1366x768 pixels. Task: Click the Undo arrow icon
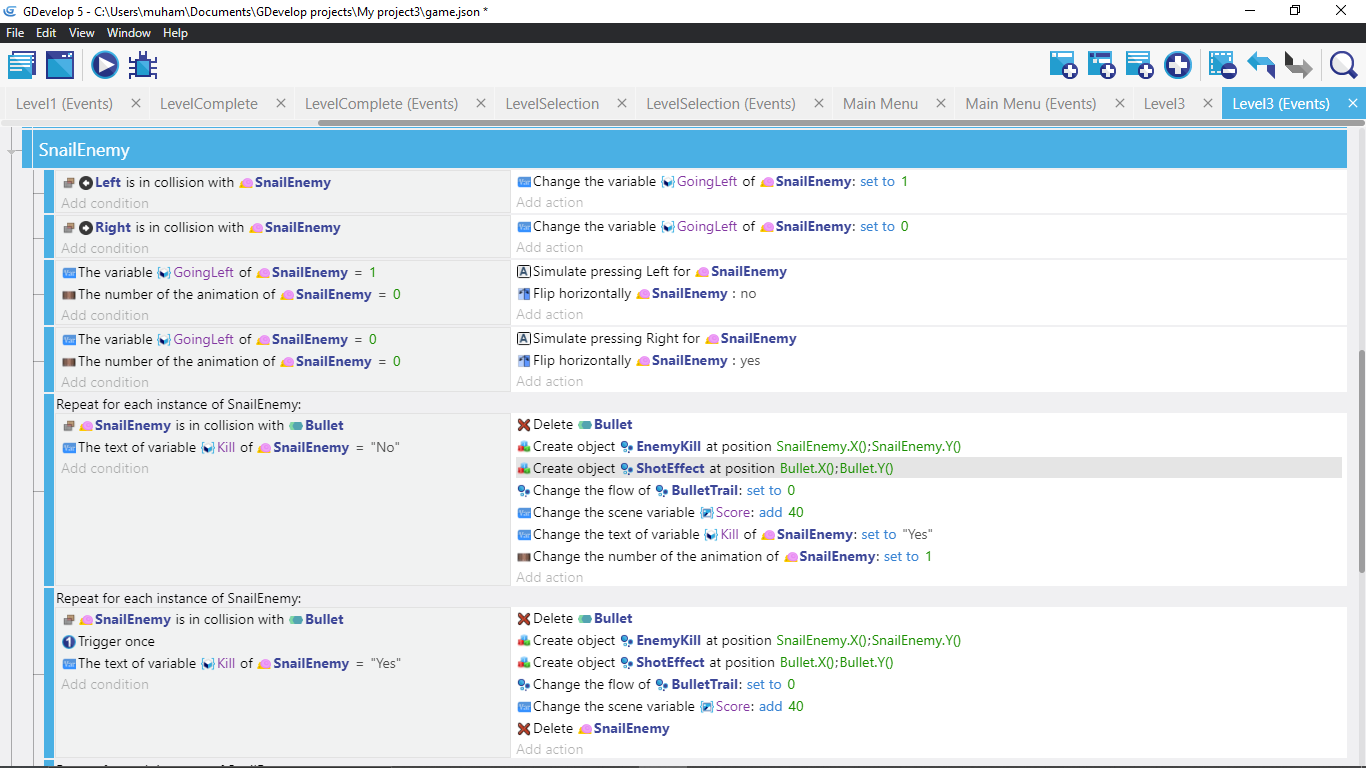pyautogui.click(x=1260, y=66)
